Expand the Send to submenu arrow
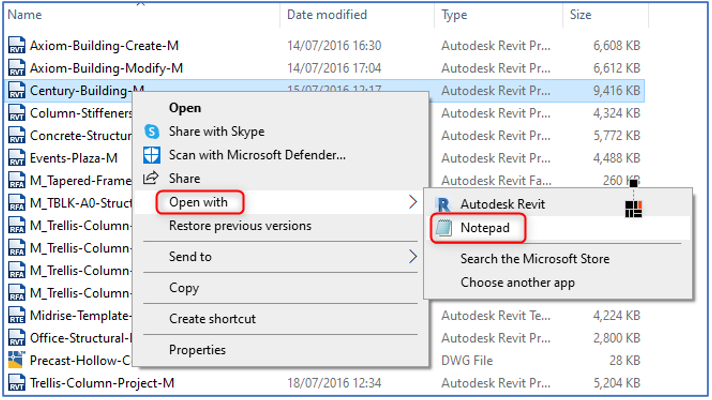Image resolution: width=712 pixels, height=400 pixels. tap(412, 257)
